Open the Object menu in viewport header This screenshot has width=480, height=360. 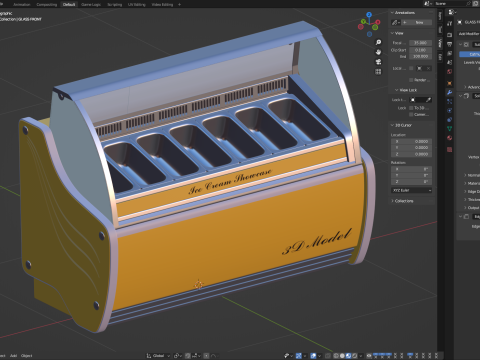point(27,356)
